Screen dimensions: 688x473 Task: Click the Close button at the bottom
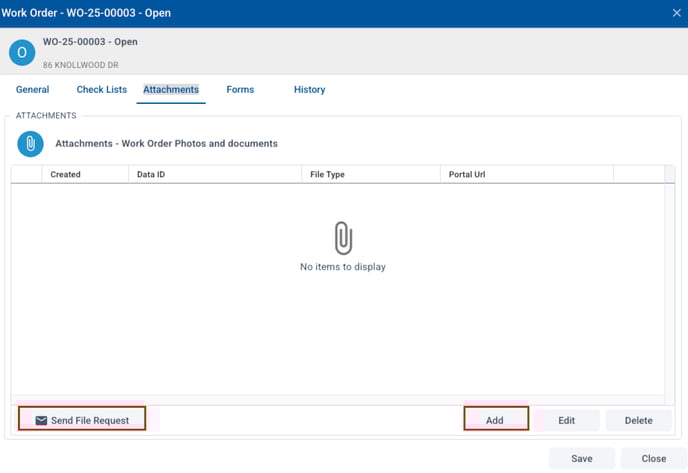click(x=654, y=459)
